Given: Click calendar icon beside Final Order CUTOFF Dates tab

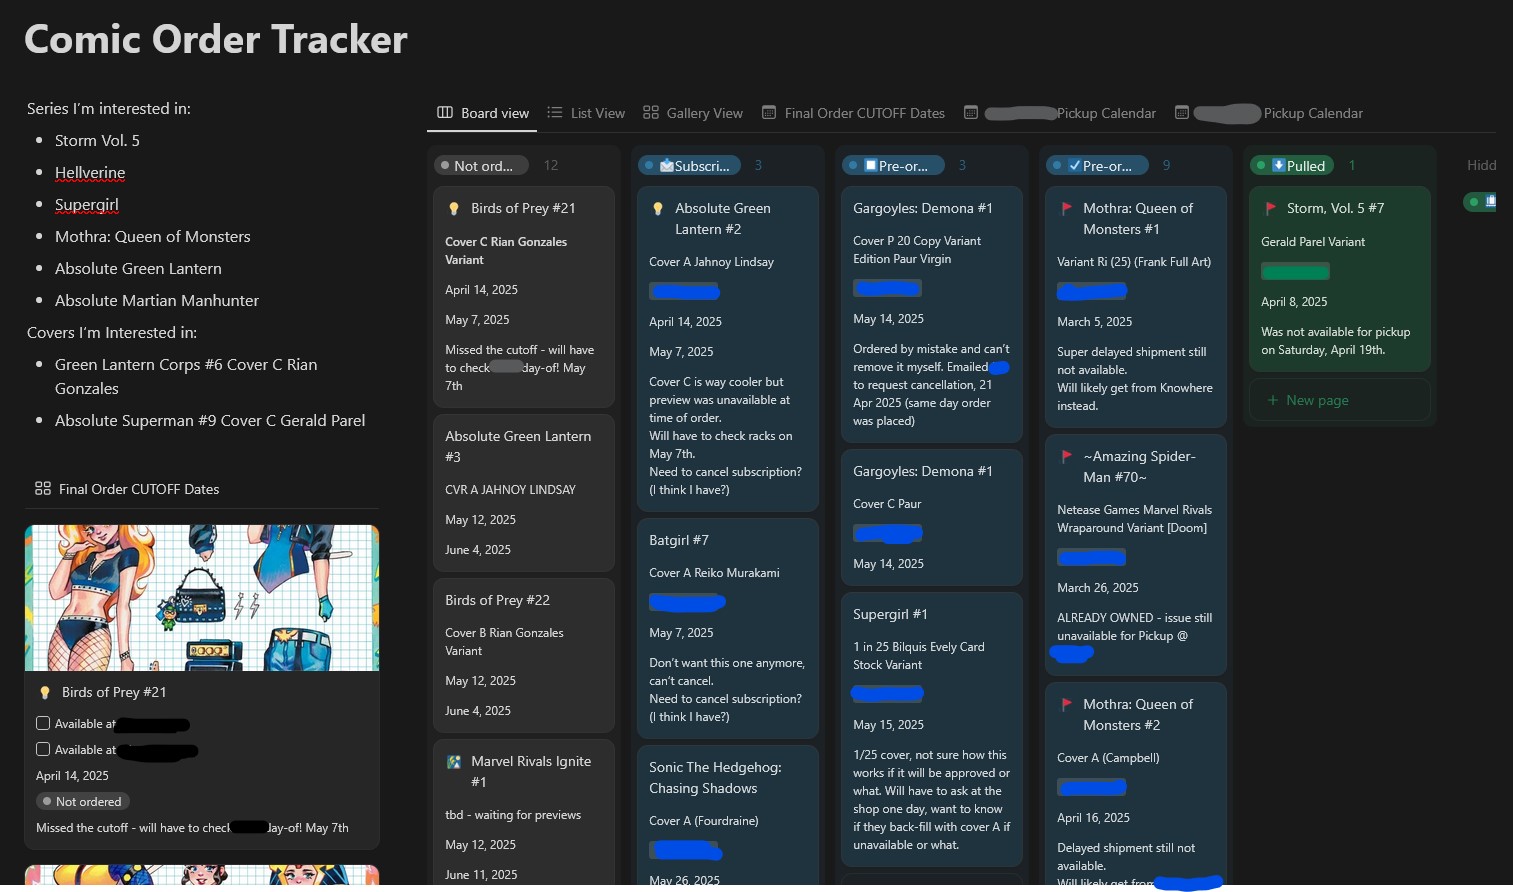Looking at the screenshot, I should point(769,113).
